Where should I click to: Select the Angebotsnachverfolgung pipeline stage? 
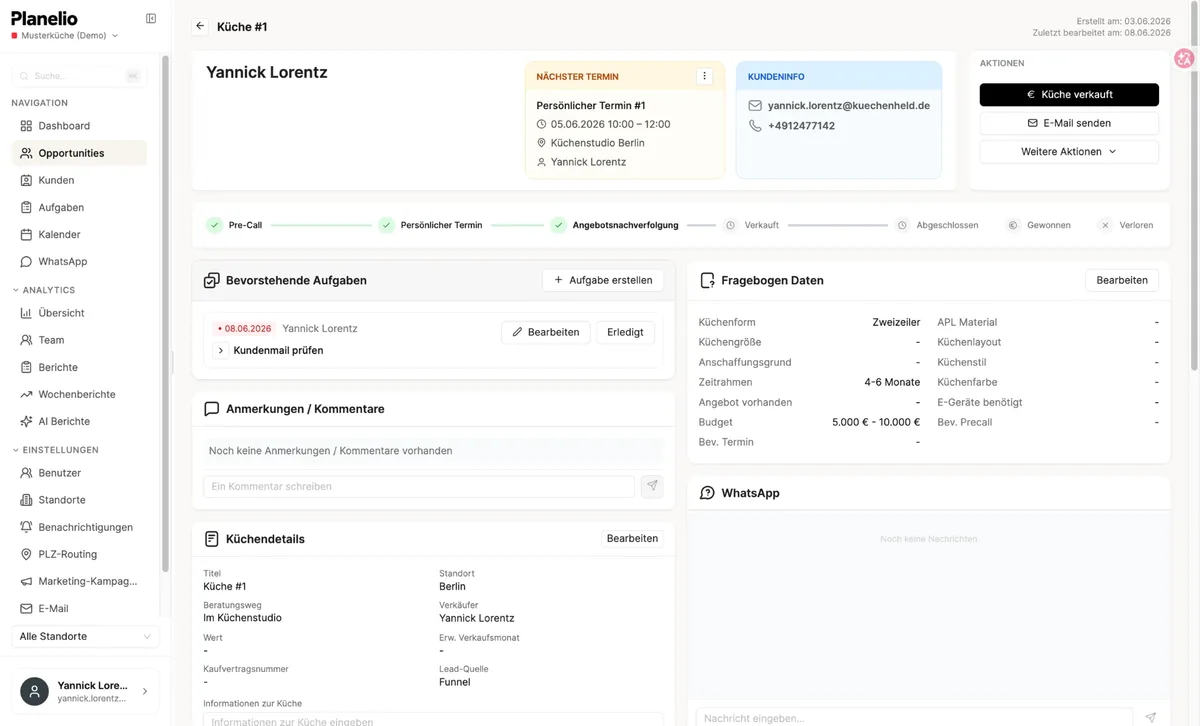coord(615,225)
